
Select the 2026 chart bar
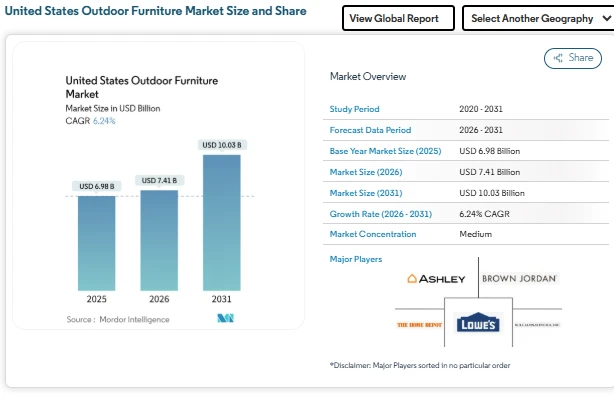click(x=160, y=240)
